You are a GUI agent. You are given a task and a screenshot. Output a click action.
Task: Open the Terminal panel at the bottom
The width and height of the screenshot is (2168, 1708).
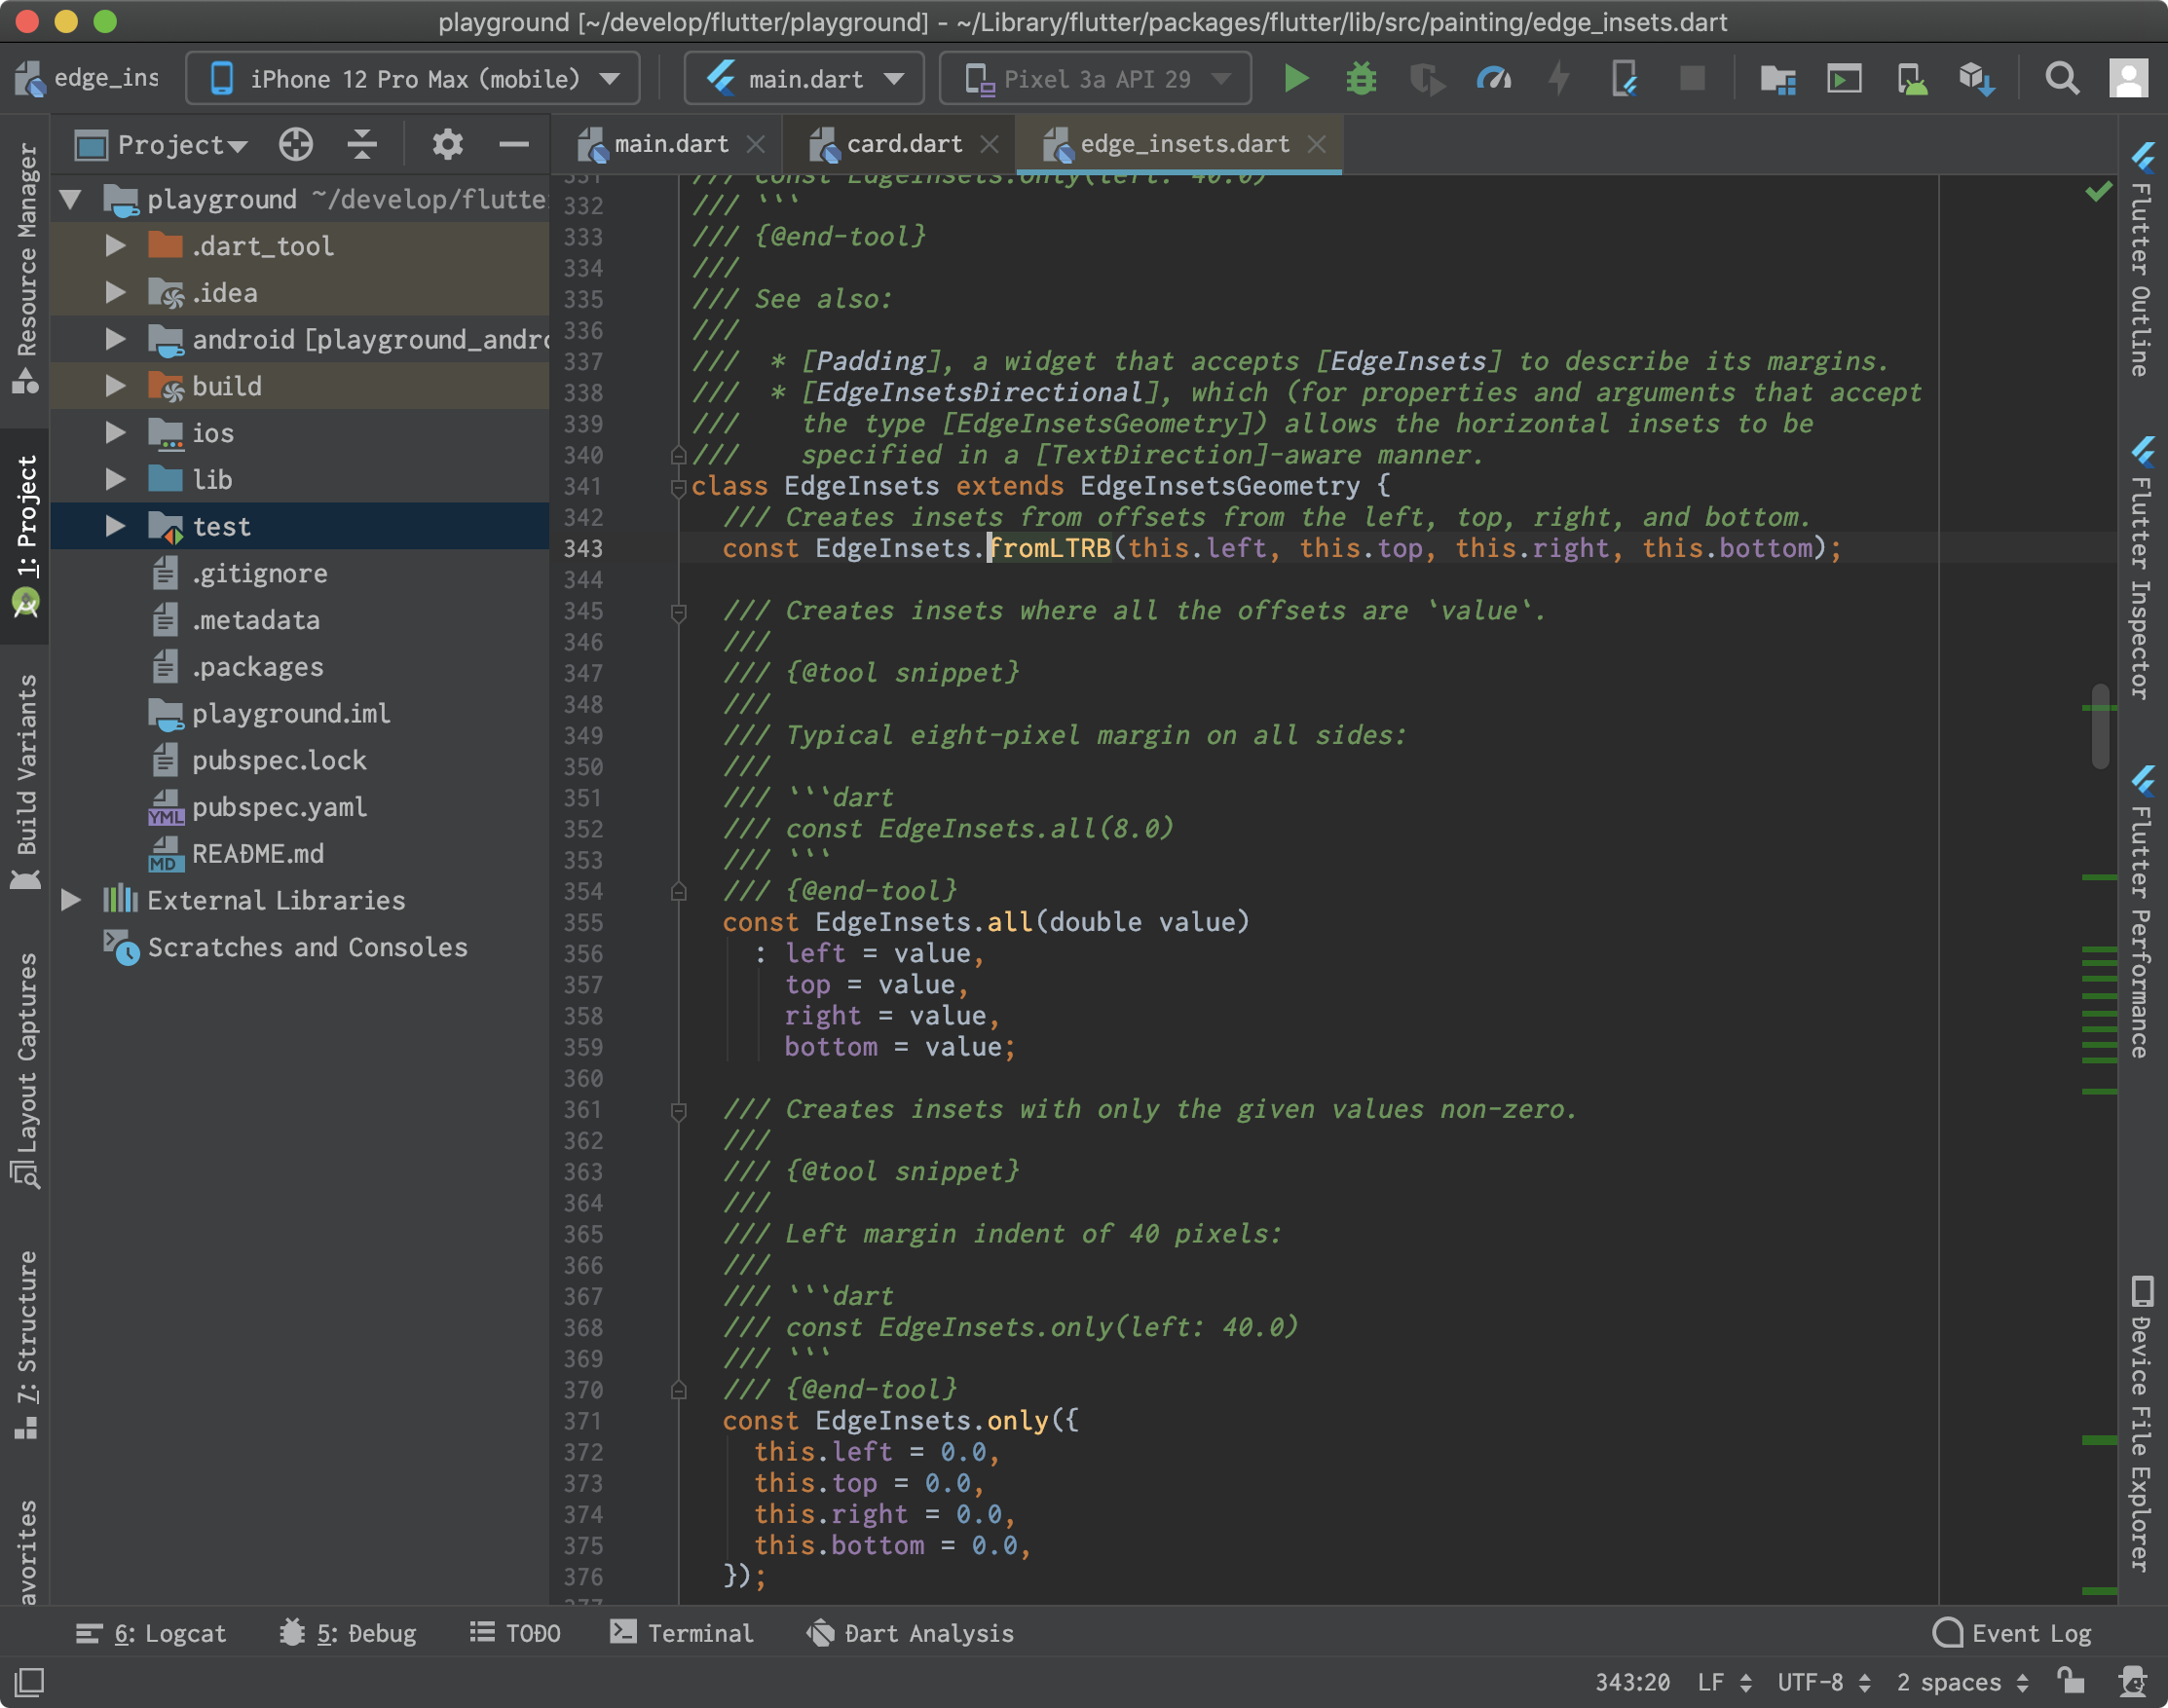pos(700,1632)
